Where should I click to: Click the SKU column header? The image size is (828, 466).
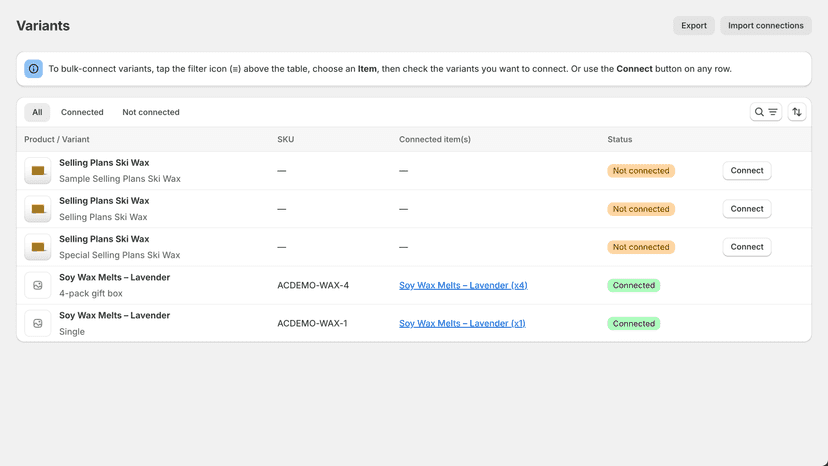click(x=286, y=139)
